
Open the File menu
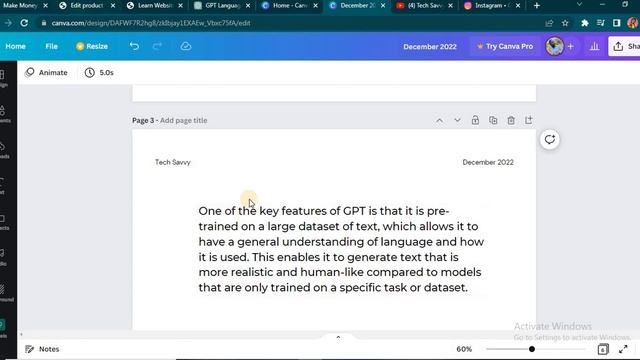coord(51,47)
